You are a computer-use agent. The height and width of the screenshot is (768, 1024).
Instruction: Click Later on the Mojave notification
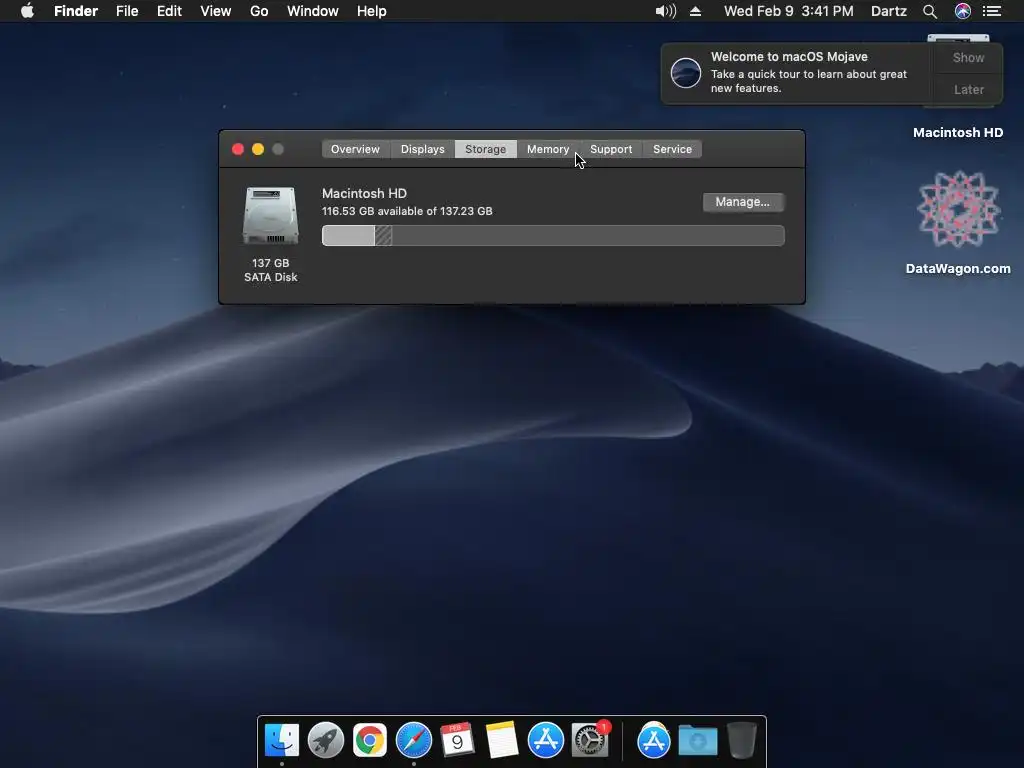pos(968,89)
